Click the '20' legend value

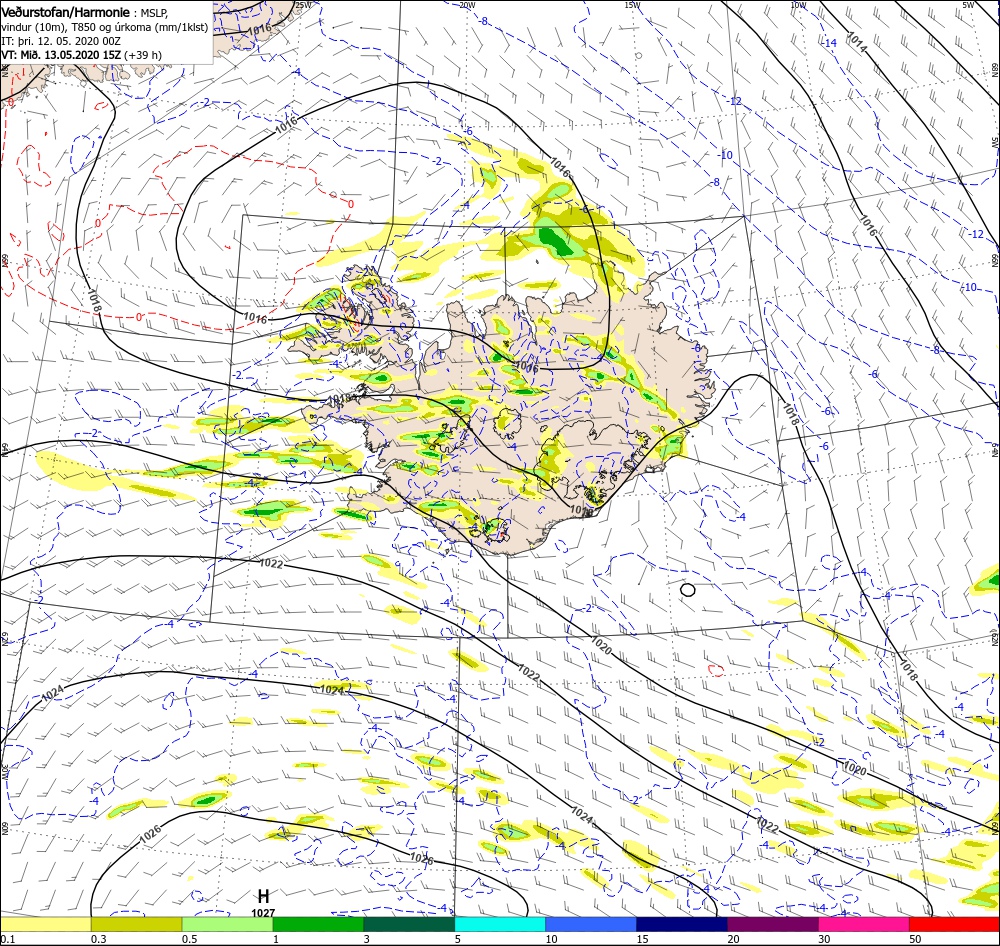[733, 939]
